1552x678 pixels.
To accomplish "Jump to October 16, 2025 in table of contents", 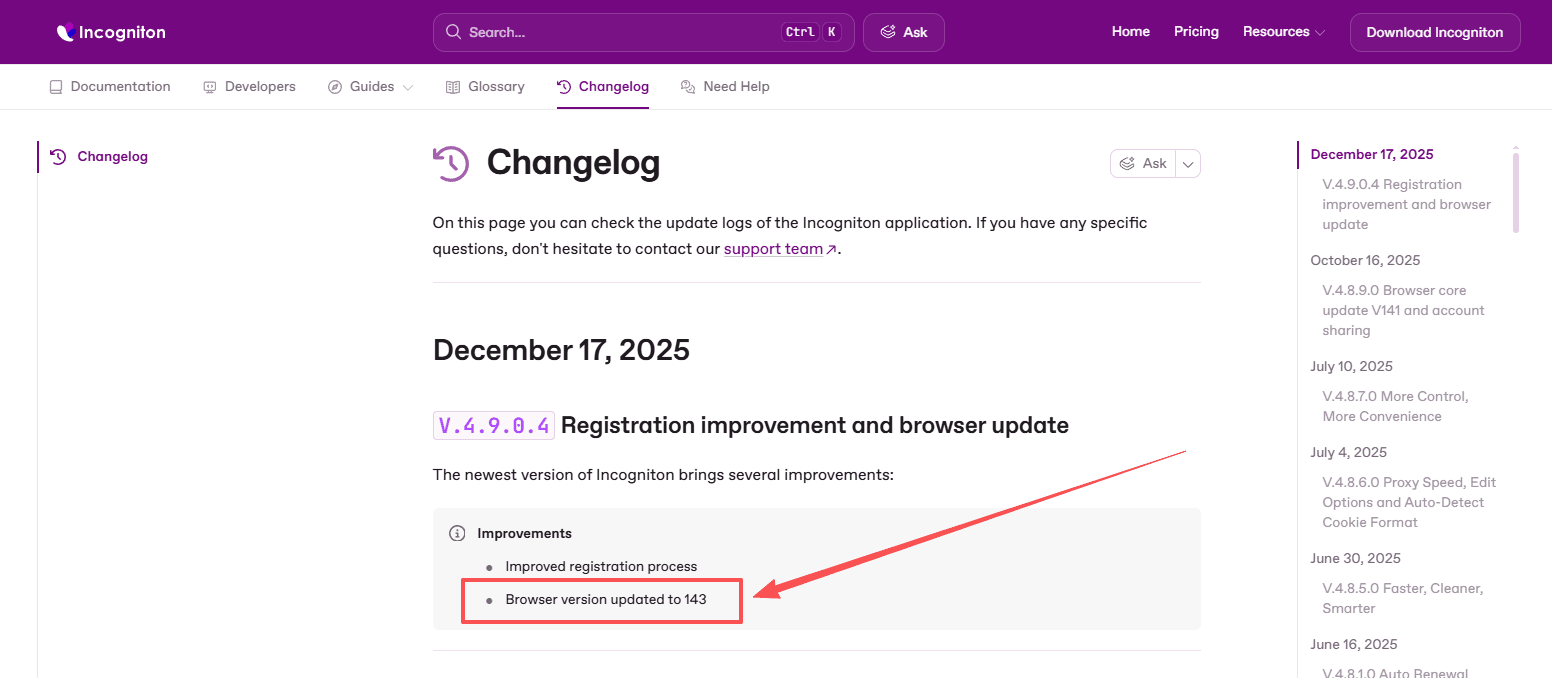I will 1365,260.
